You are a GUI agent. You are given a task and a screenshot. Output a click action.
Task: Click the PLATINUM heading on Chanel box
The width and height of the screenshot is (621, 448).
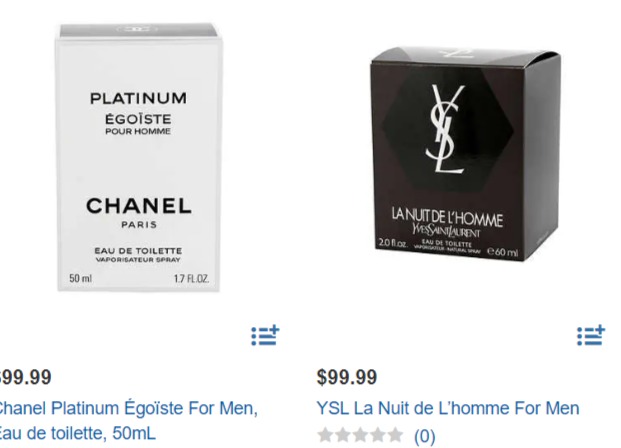[138, 98]
